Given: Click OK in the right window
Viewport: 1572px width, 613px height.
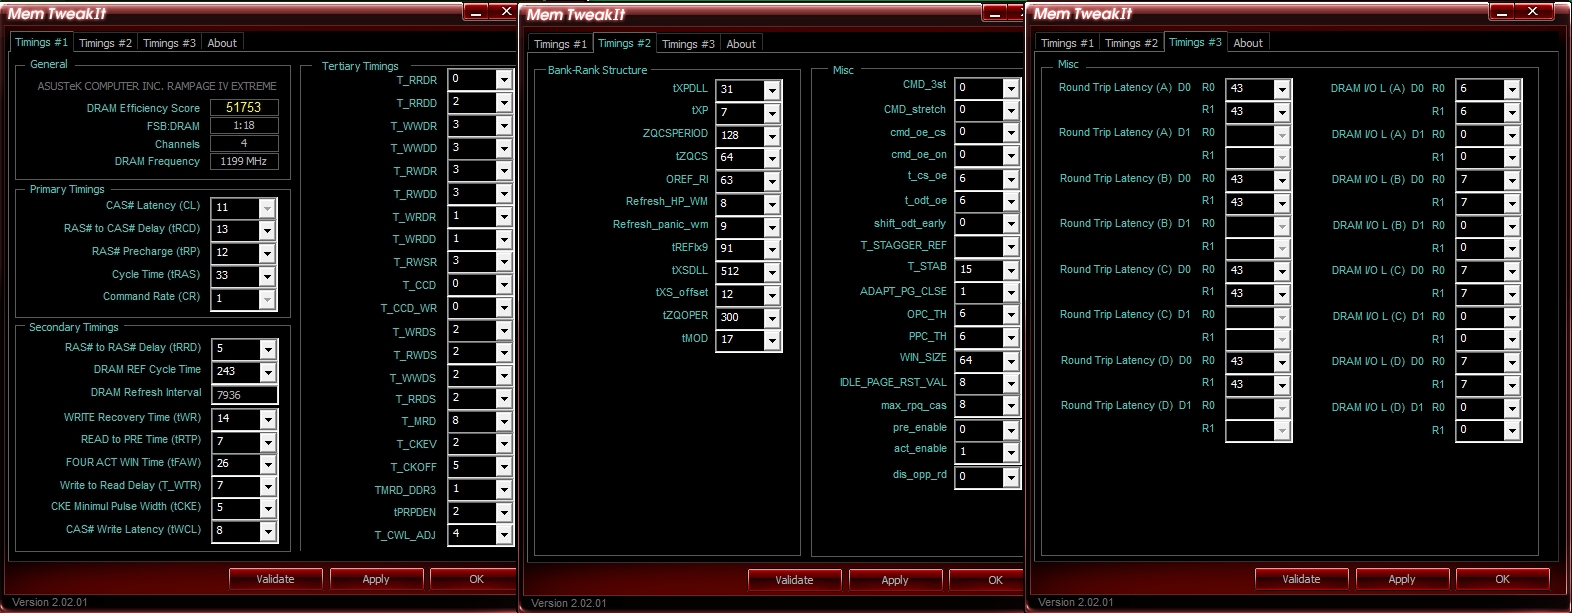Looking at the screenshot, I should pos(1503,579).
